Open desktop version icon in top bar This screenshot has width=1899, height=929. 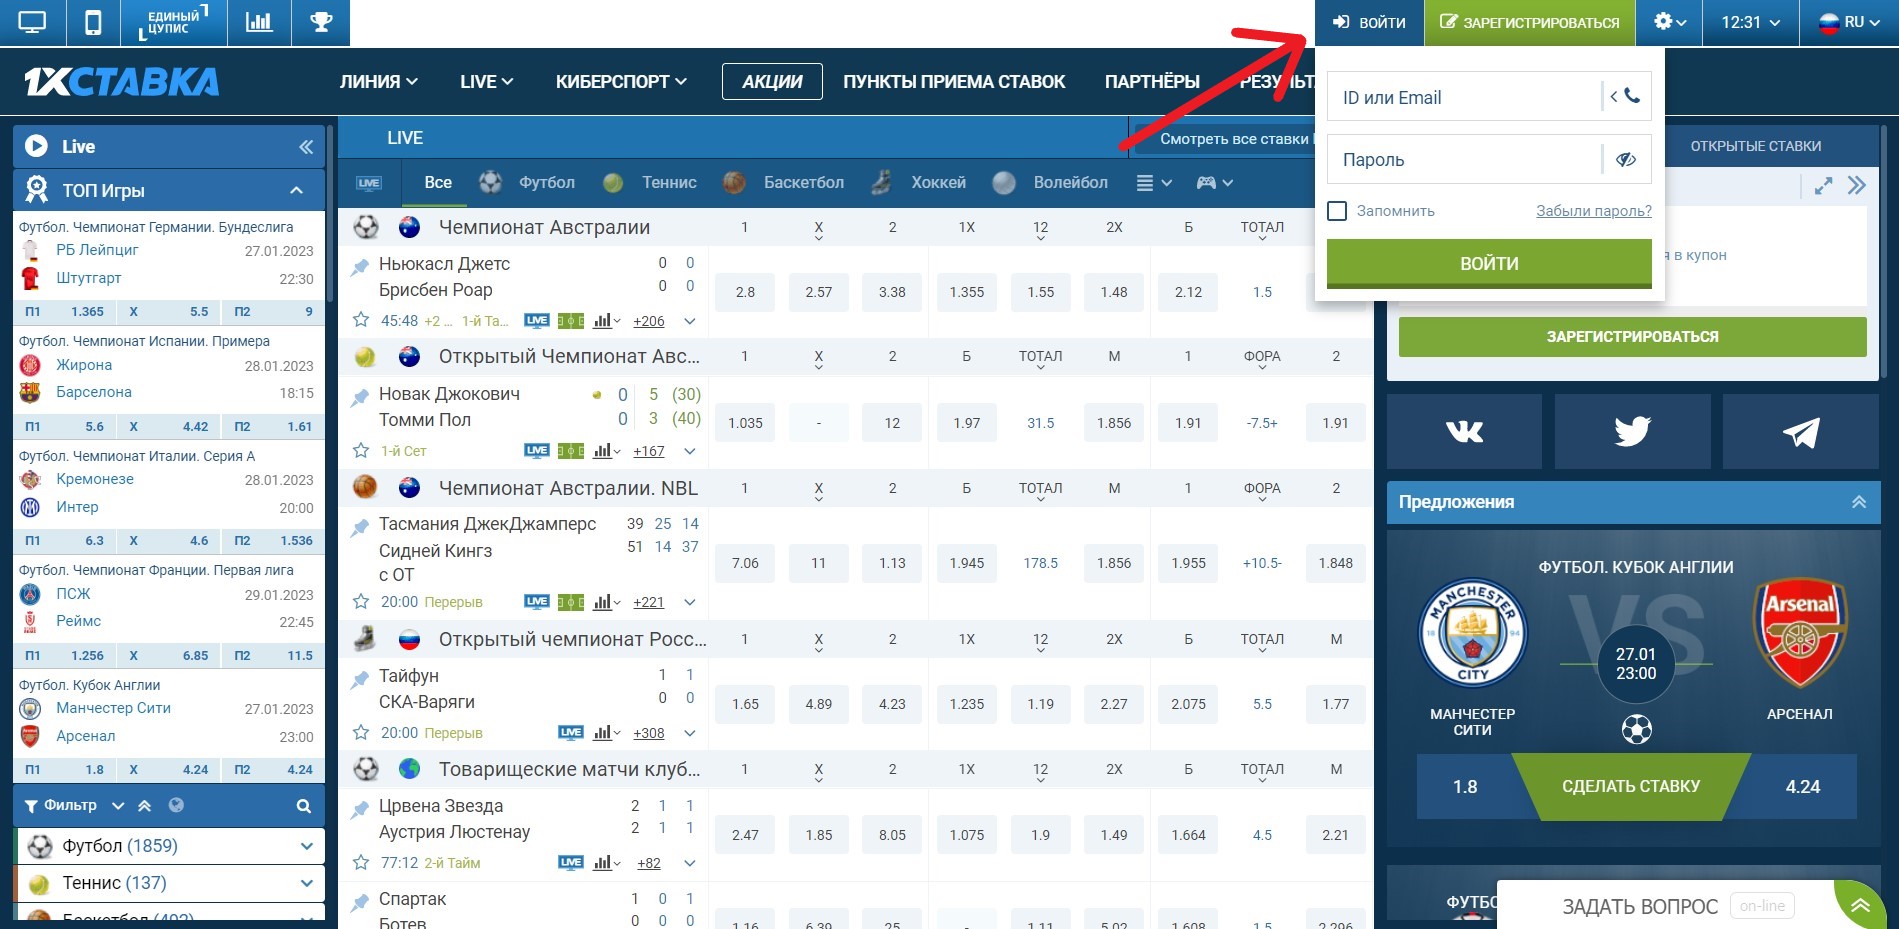coord(32,22)
